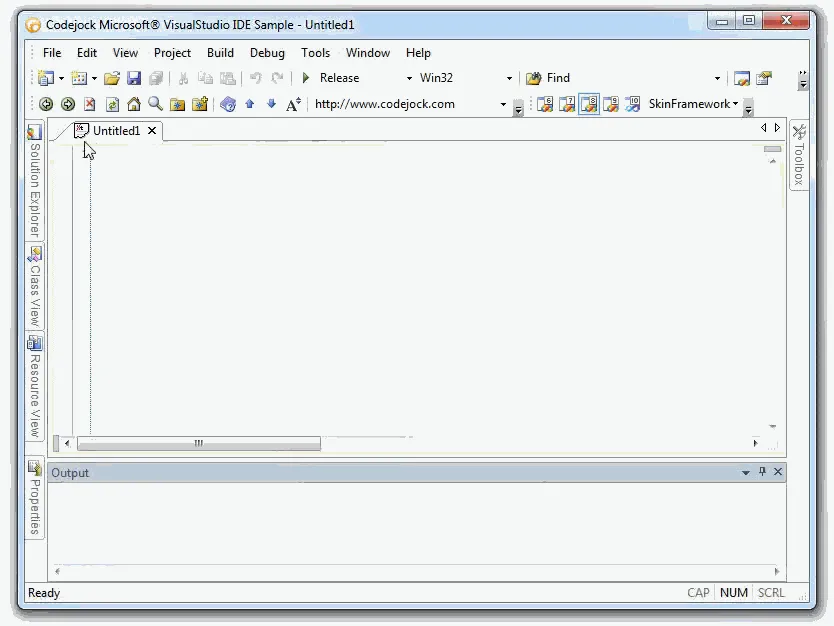Expand standard toolbar overflow chevron
Image resolution: width=834 pixels, height=626 pixels.
tap(803, 80)
